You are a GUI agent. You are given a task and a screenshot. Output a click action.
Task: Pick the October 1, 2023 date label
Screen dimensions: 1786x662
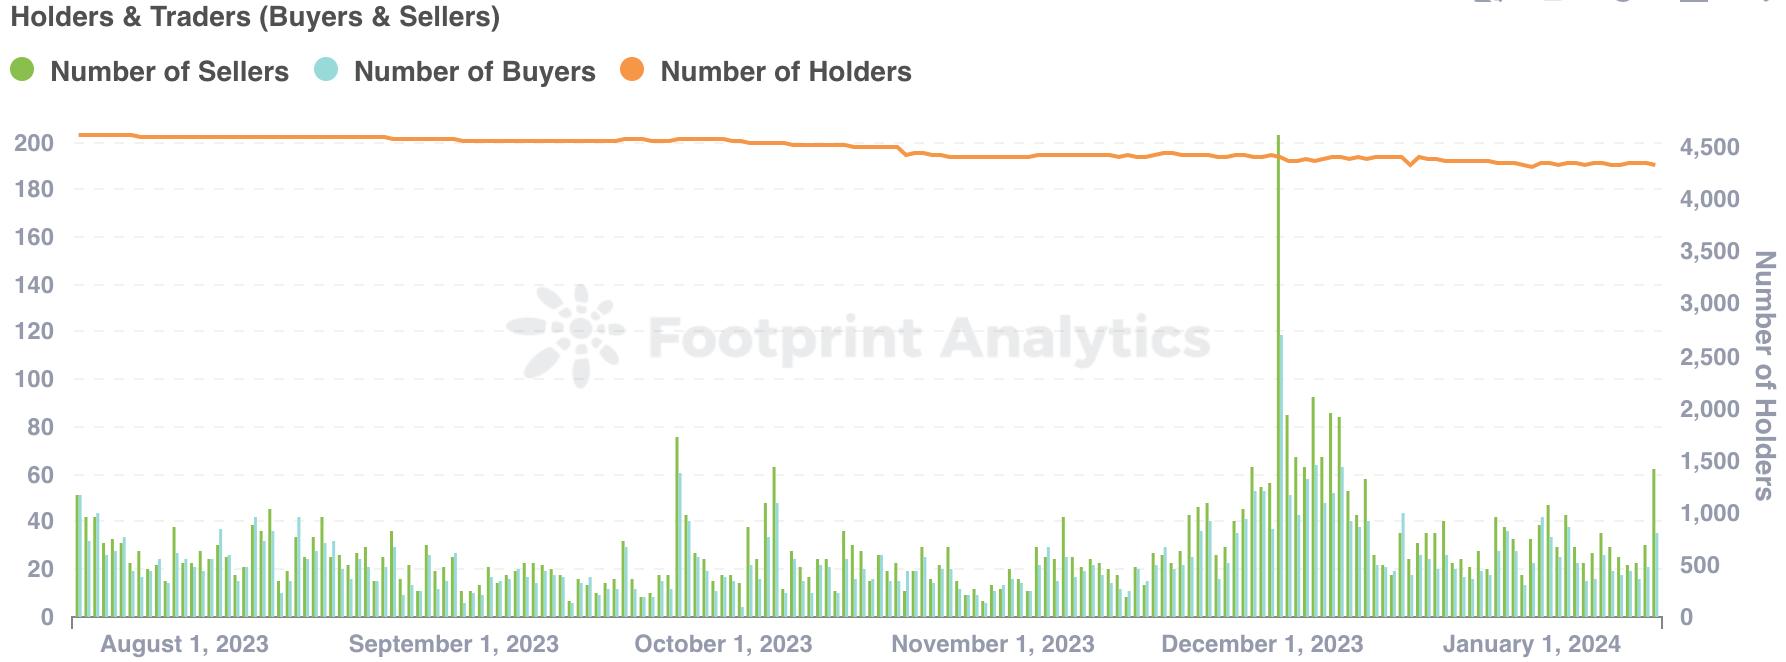tap(723, 644)
